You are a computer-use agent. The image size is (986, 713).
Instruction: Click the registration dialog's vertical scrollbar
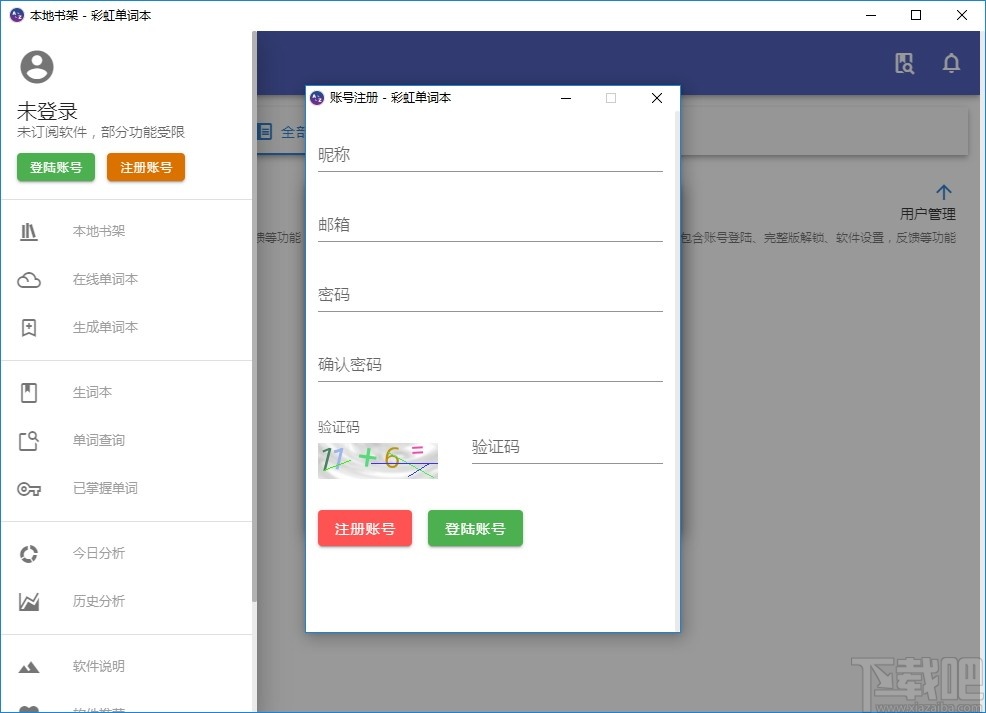click(677, 371)
